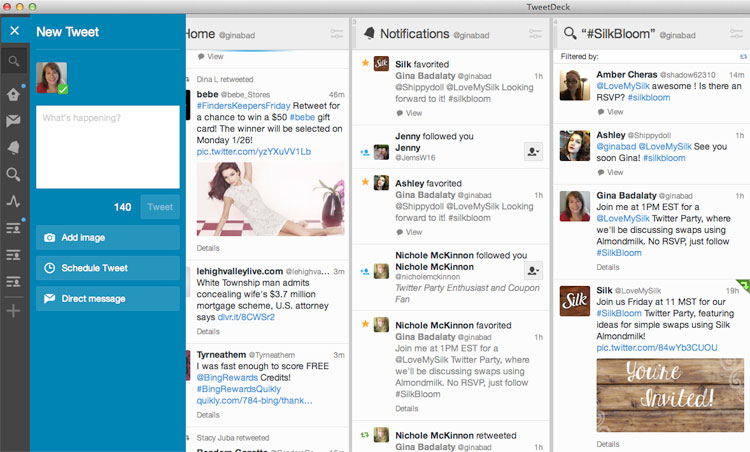This screenshot has width=750, height=452.
Task: Open #BingRewardsQuikly hashtag link
Action: (x=239, y=389)
